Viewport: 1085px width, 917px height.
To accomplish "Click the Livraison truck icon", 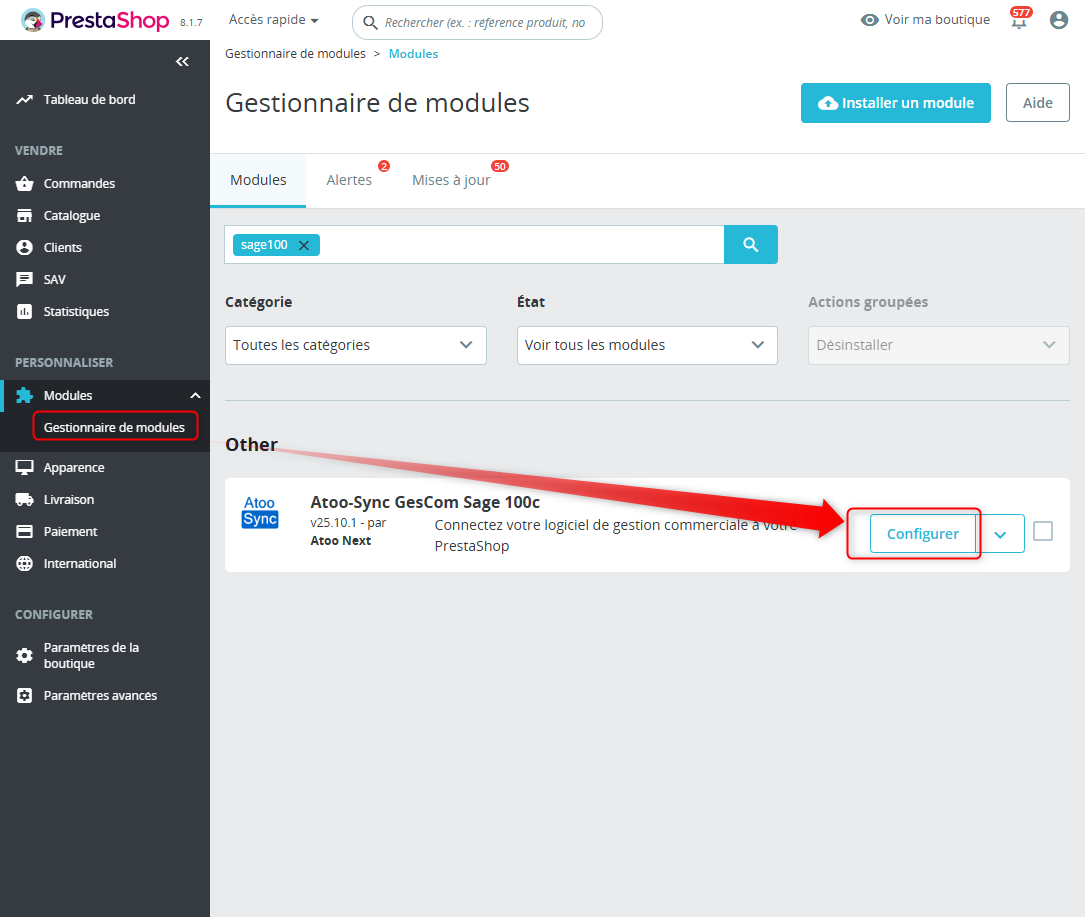I will coord(24,499).
